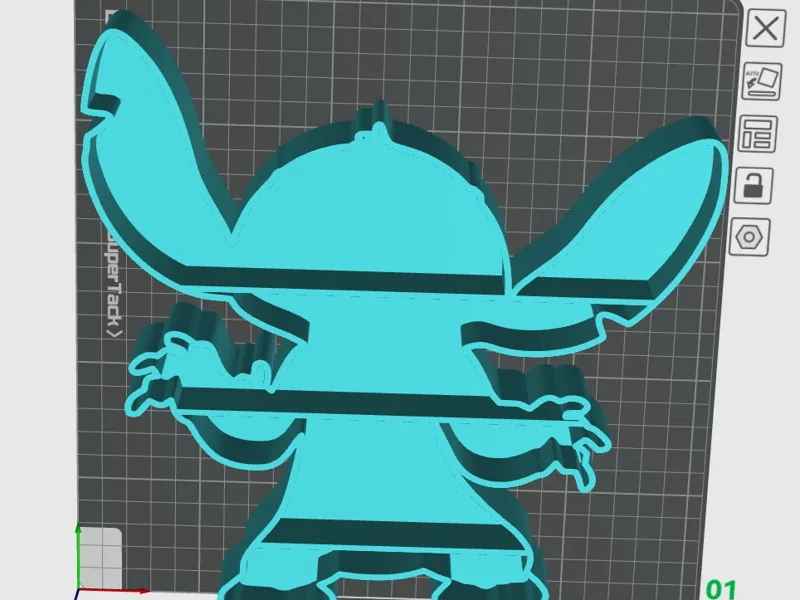Screen dimensions: 800x600
Task: Open the arrange plate layout icon
Action: 758,134
